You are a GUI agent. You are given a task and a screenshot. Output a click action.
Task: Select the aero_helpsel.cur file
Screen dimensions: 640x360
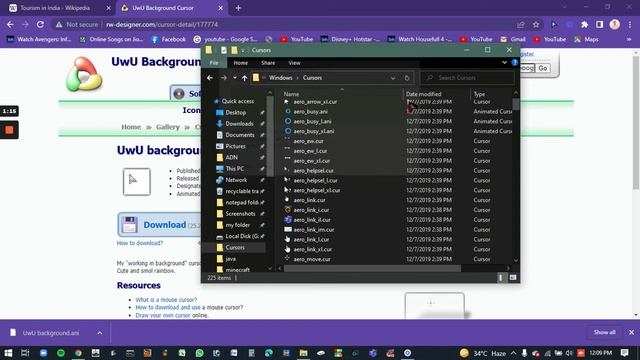point(313,171)
